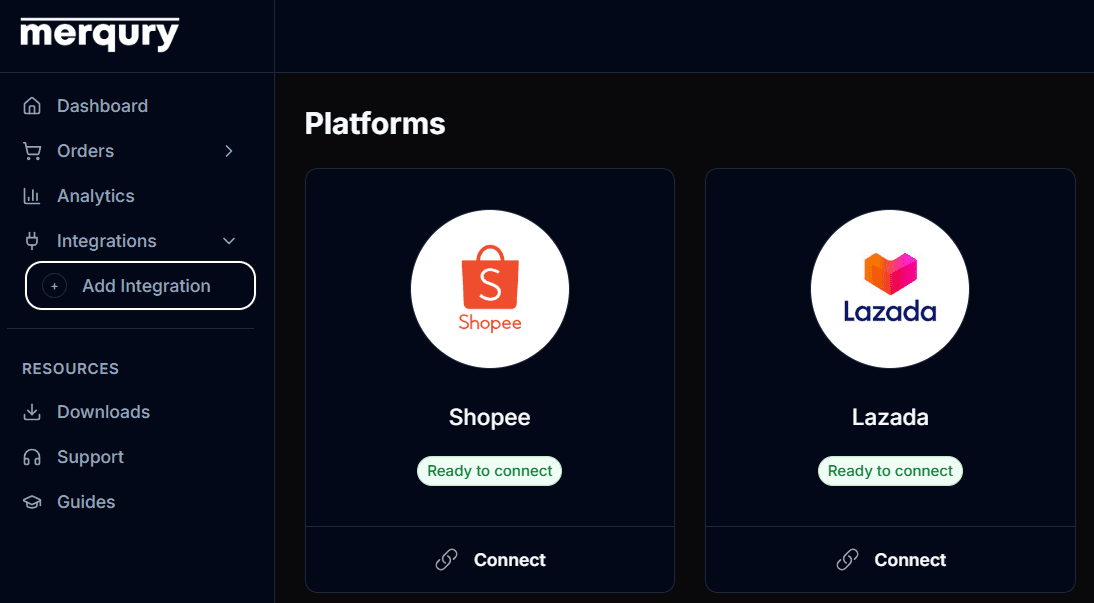Click the link icon in Shopee's Connect

pos(447,560)
